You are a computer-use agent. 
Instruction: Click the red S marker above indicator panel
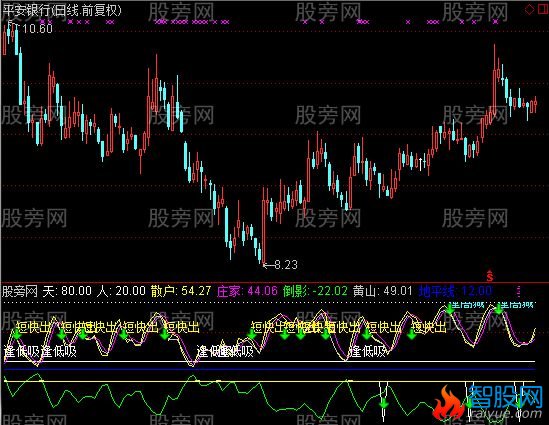click(x=489, y=276)
